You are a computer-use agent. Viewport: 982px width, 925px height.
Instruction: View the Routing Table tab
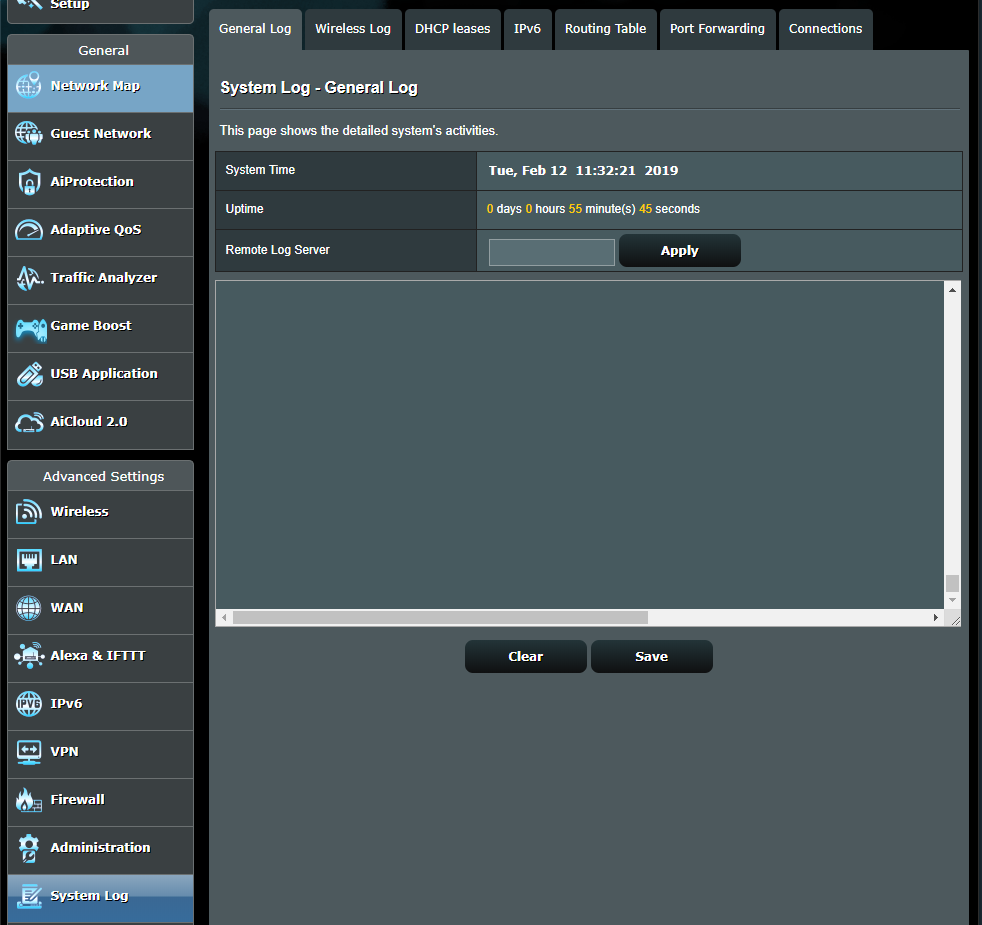605,29
